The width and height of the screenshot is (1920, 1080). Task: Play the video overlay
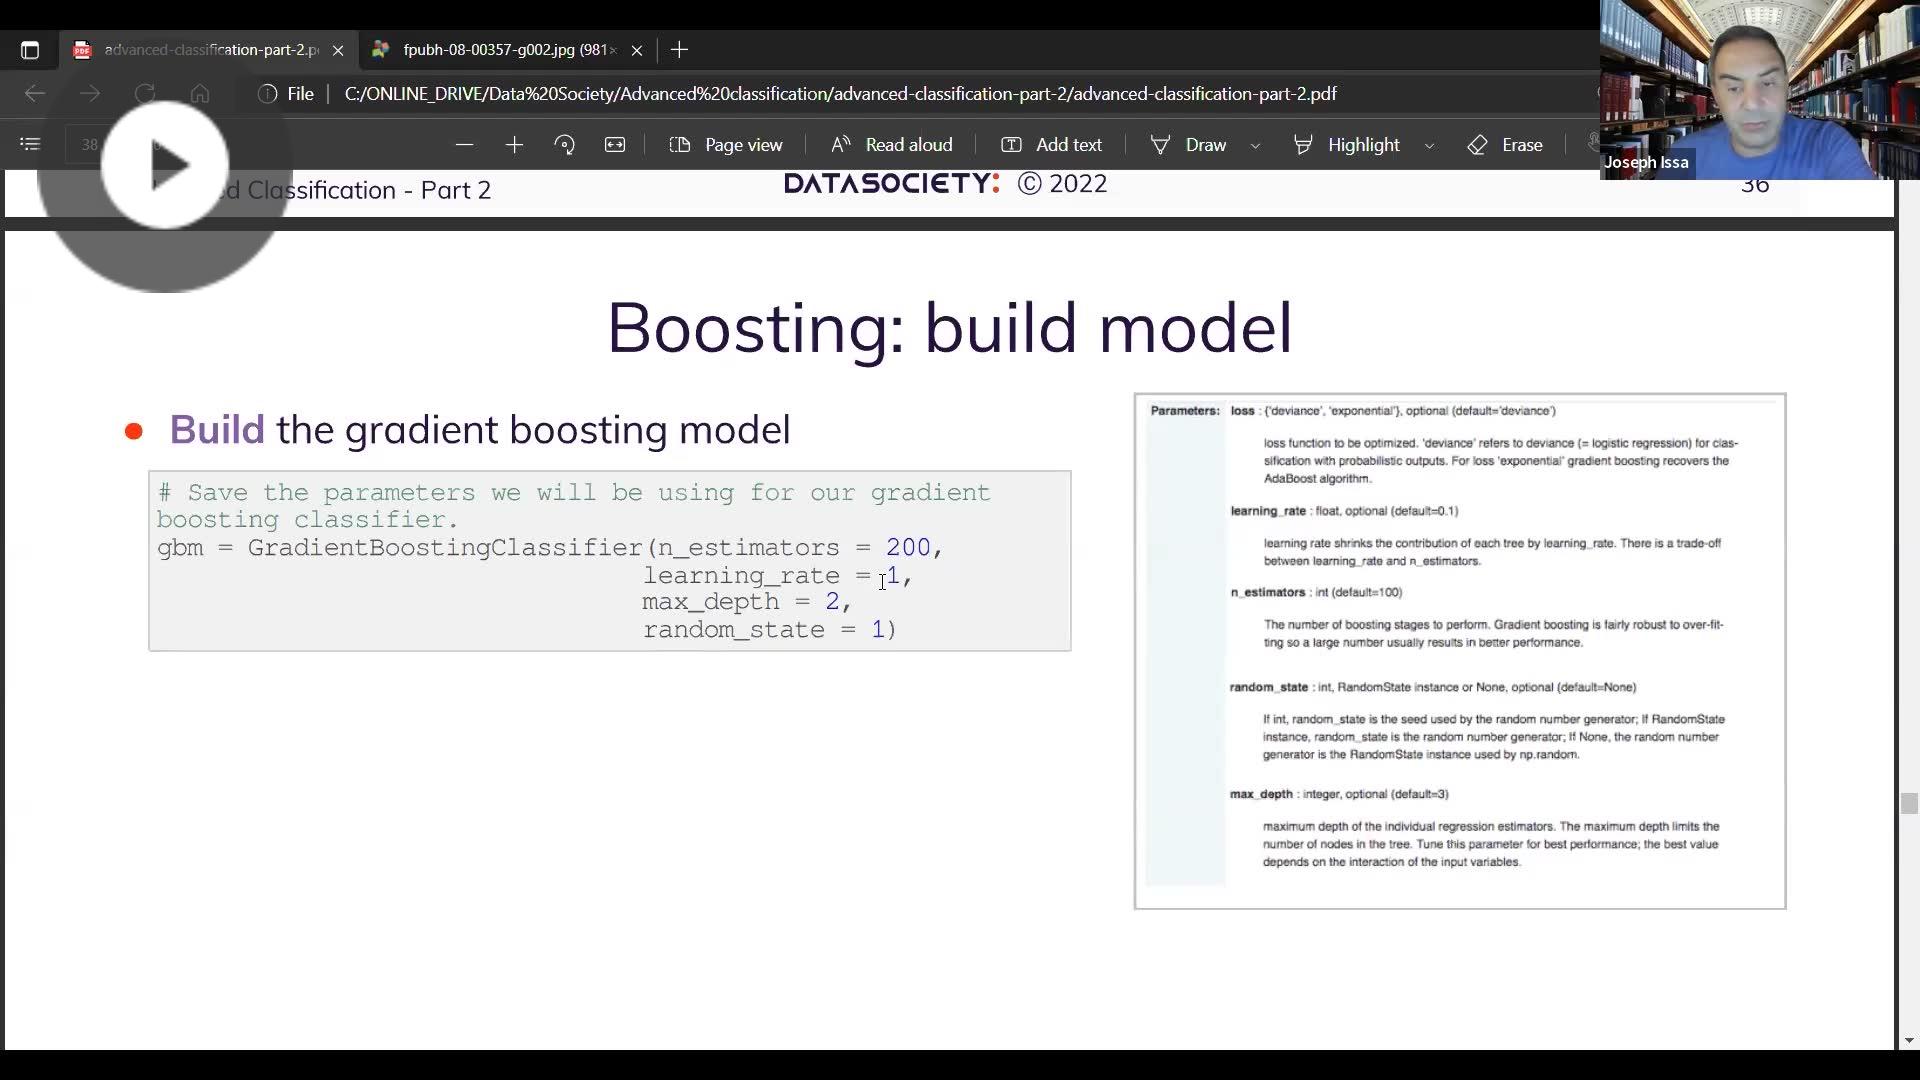pyautogui.click(x=166, y=166)
